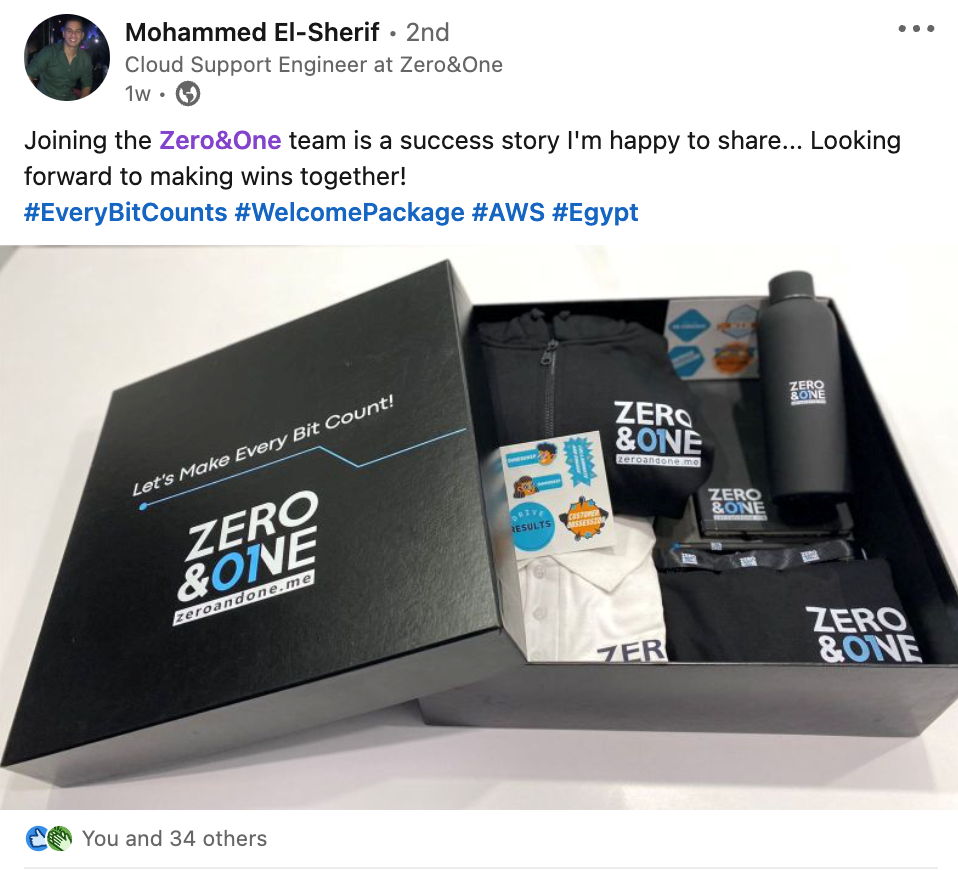
Task: Click the 'Cloud Support Engineer at Zero&One' headline
Action: 313,64
